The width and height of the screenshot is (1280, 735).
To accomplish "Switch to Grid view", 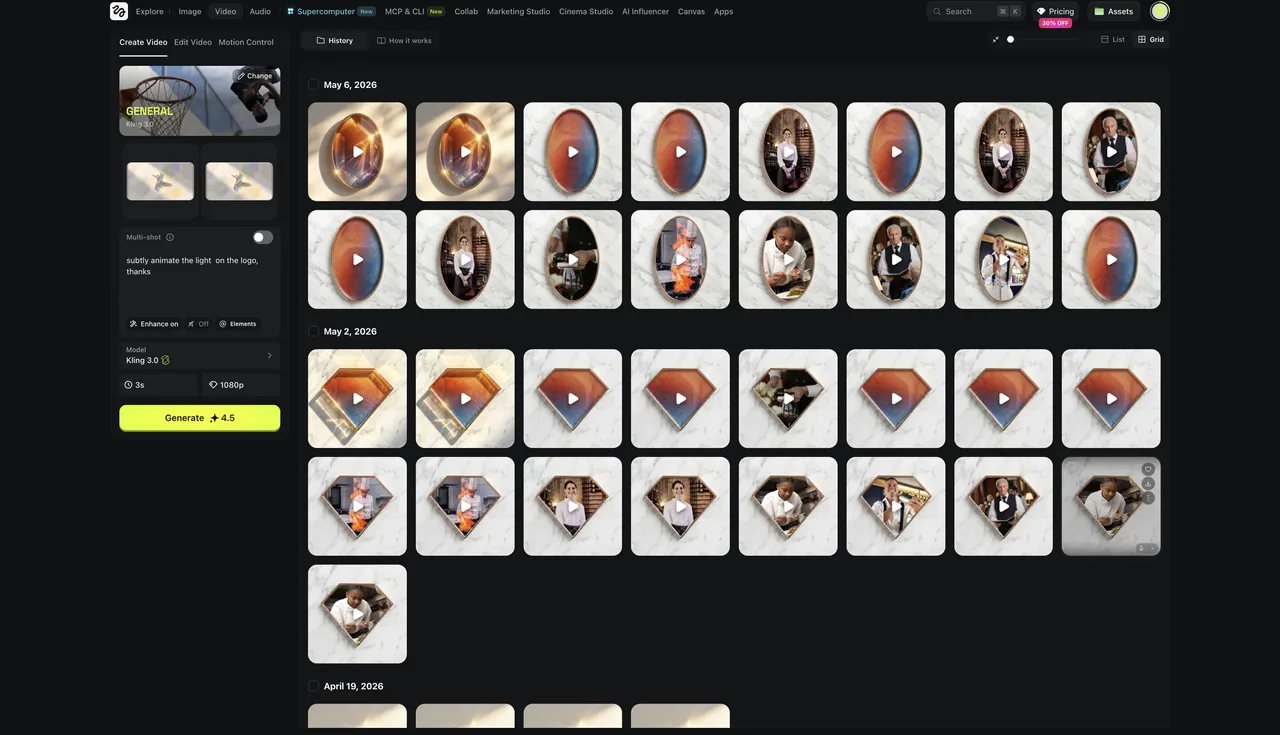I will point(1151,40).
